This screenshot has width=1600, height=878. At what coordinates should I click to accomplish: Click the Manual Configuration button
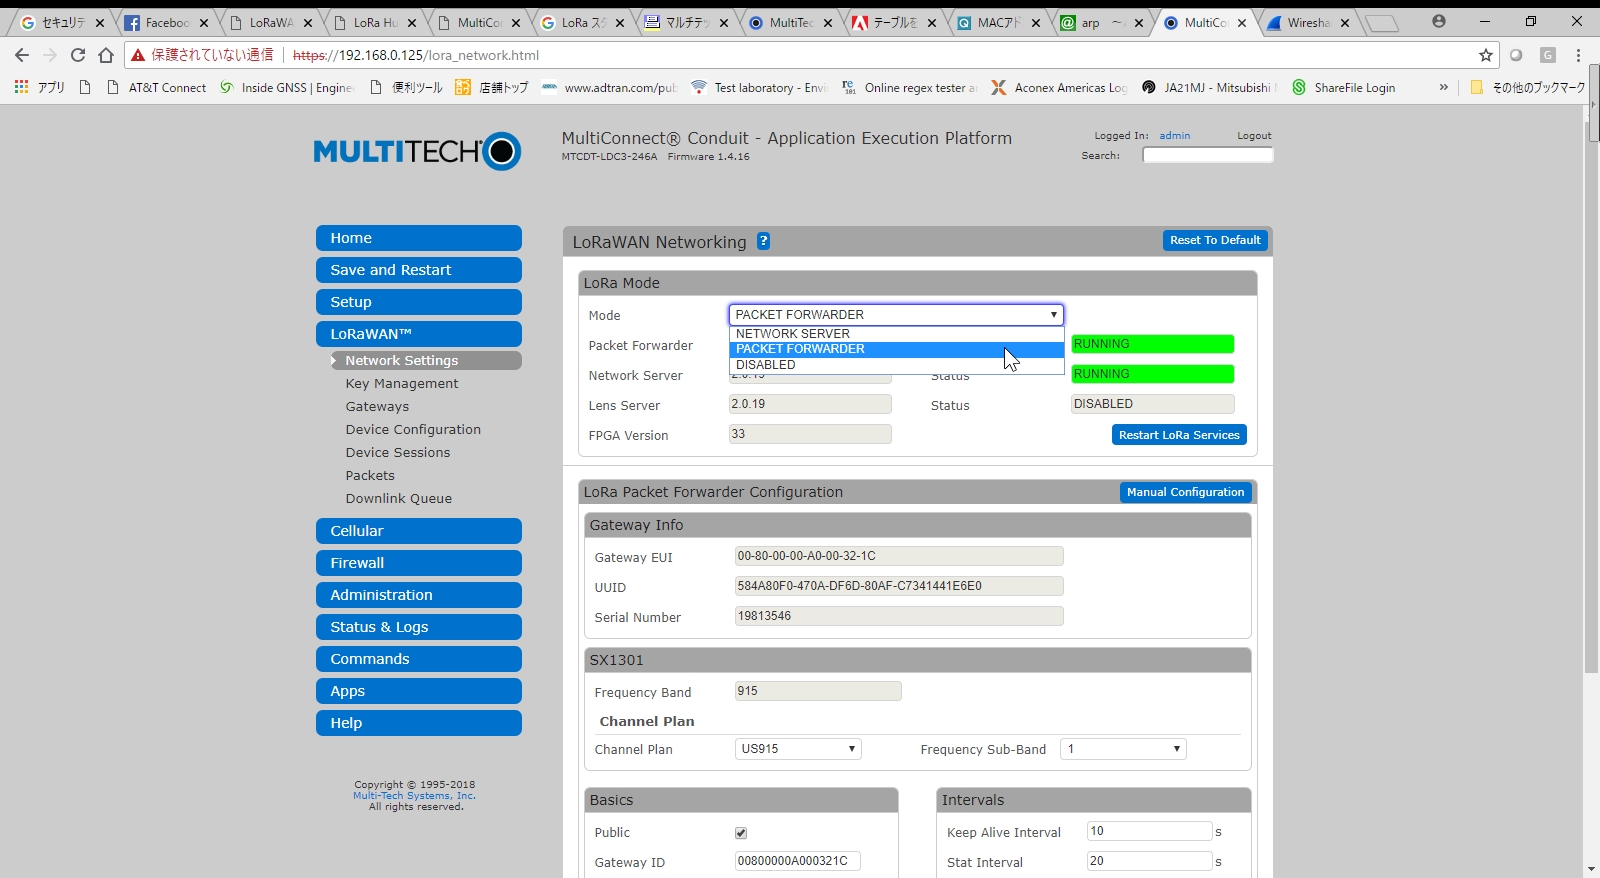(1185, 492)
